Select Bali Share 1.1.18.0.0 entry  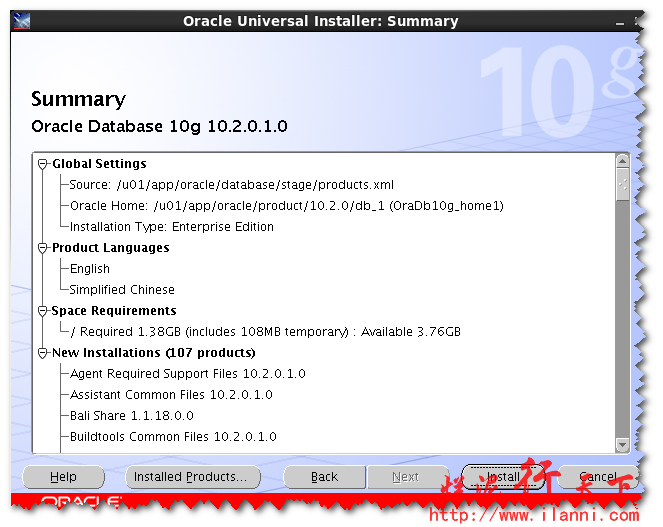[x=132, y=416]
